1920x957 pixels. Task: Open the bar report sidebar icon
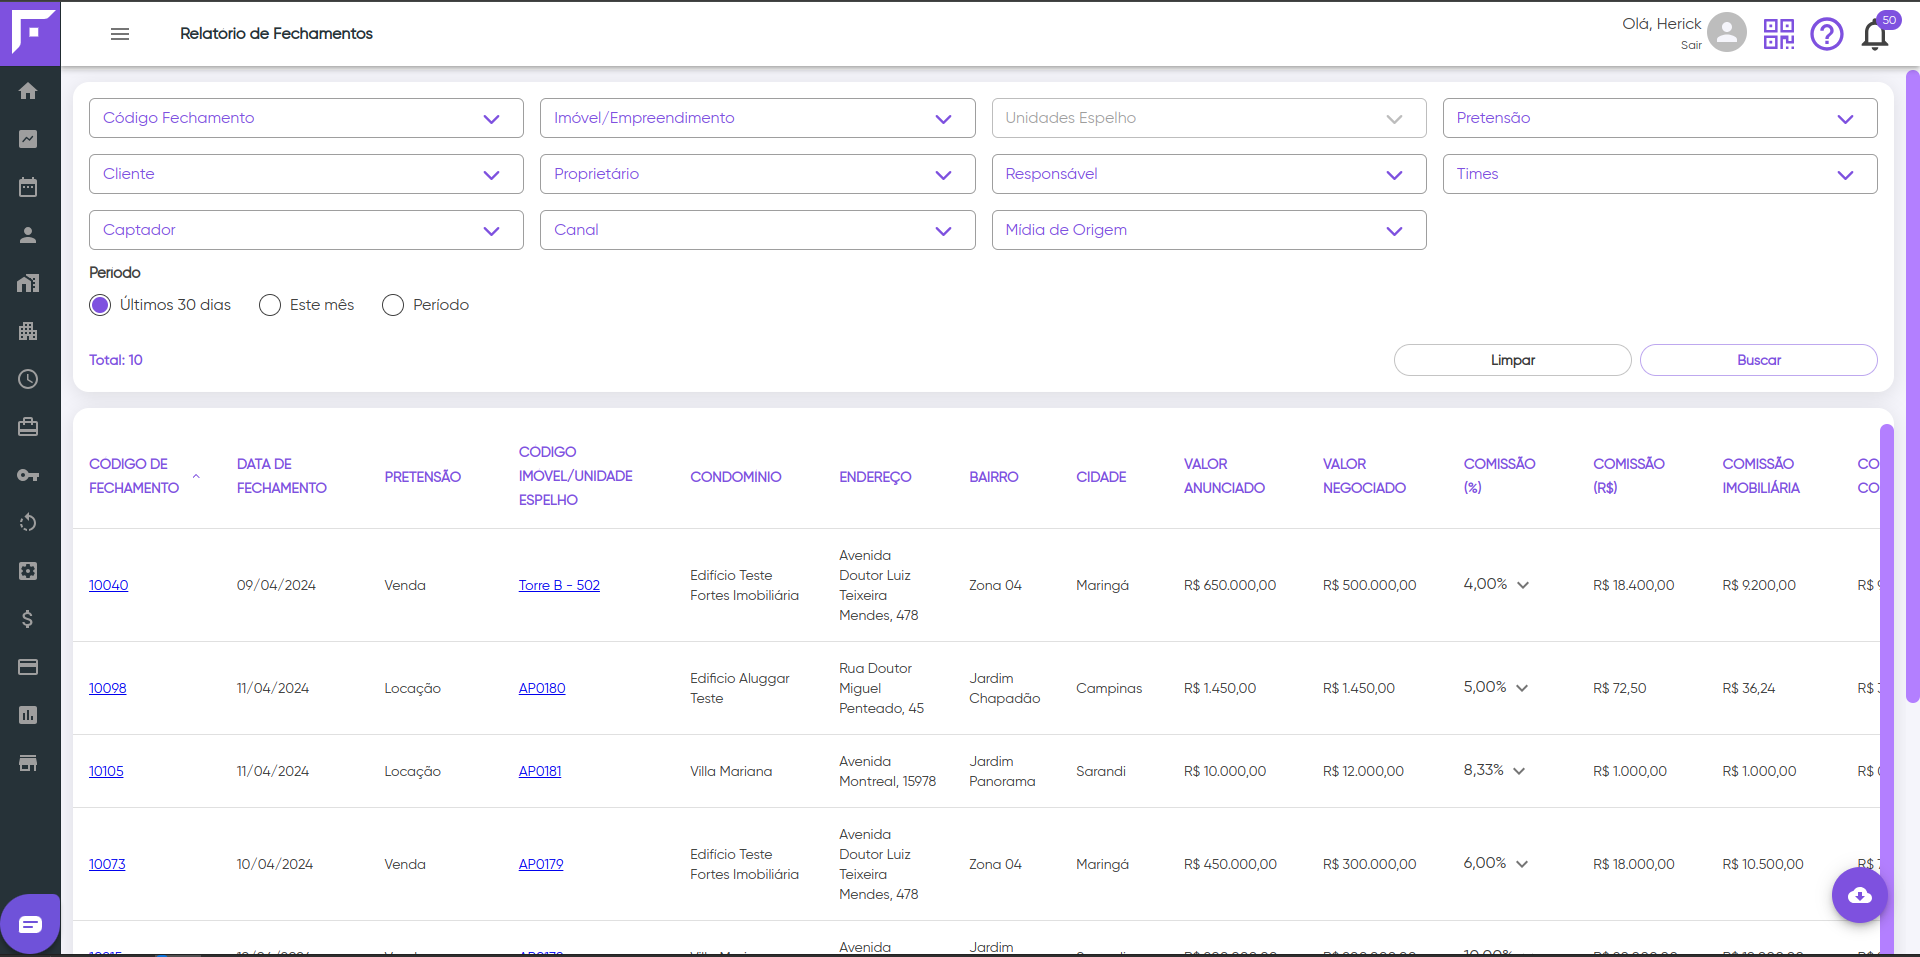28,715
